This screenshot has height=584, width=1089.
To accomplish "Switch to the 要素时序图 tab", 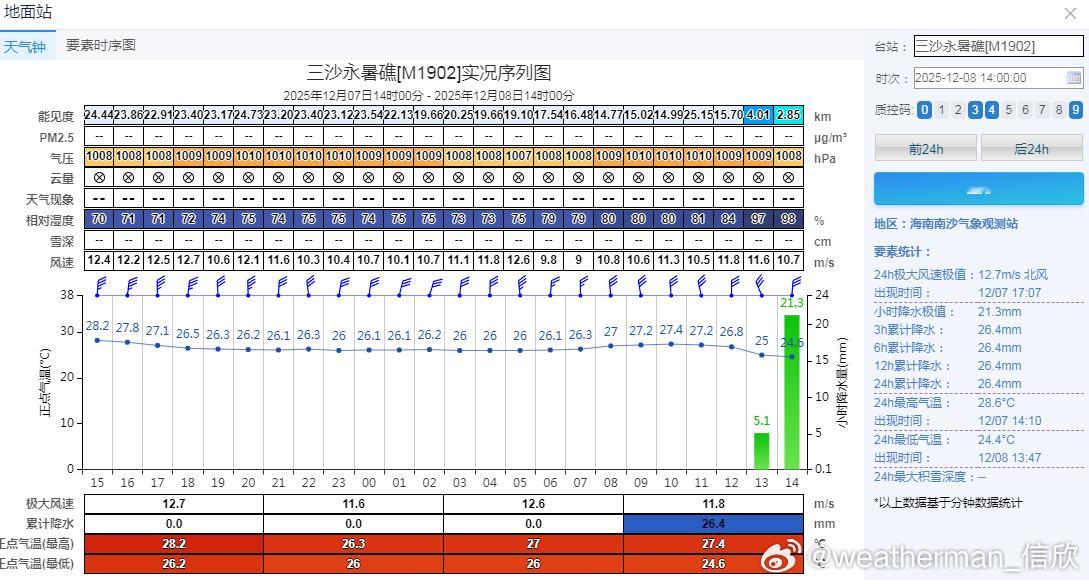I will [x=101, y=45].
